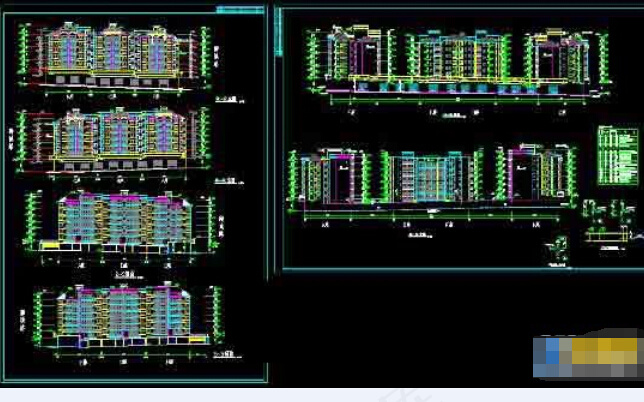Screen dimensions: 644x402
Task: Click the green schedule table on right sheet
Action: (617, 155)
